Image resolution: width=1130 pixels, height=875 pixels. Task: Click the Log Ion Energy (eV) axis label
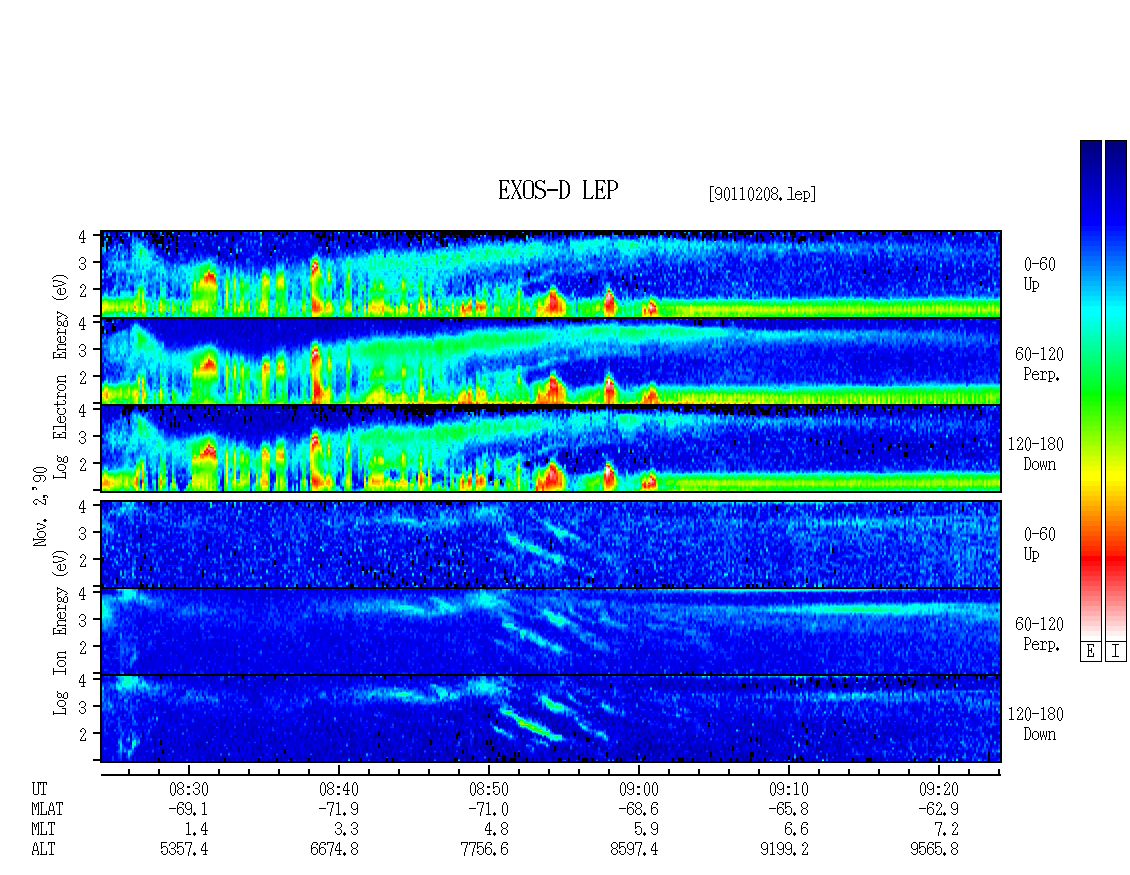[x=60, y=632]
